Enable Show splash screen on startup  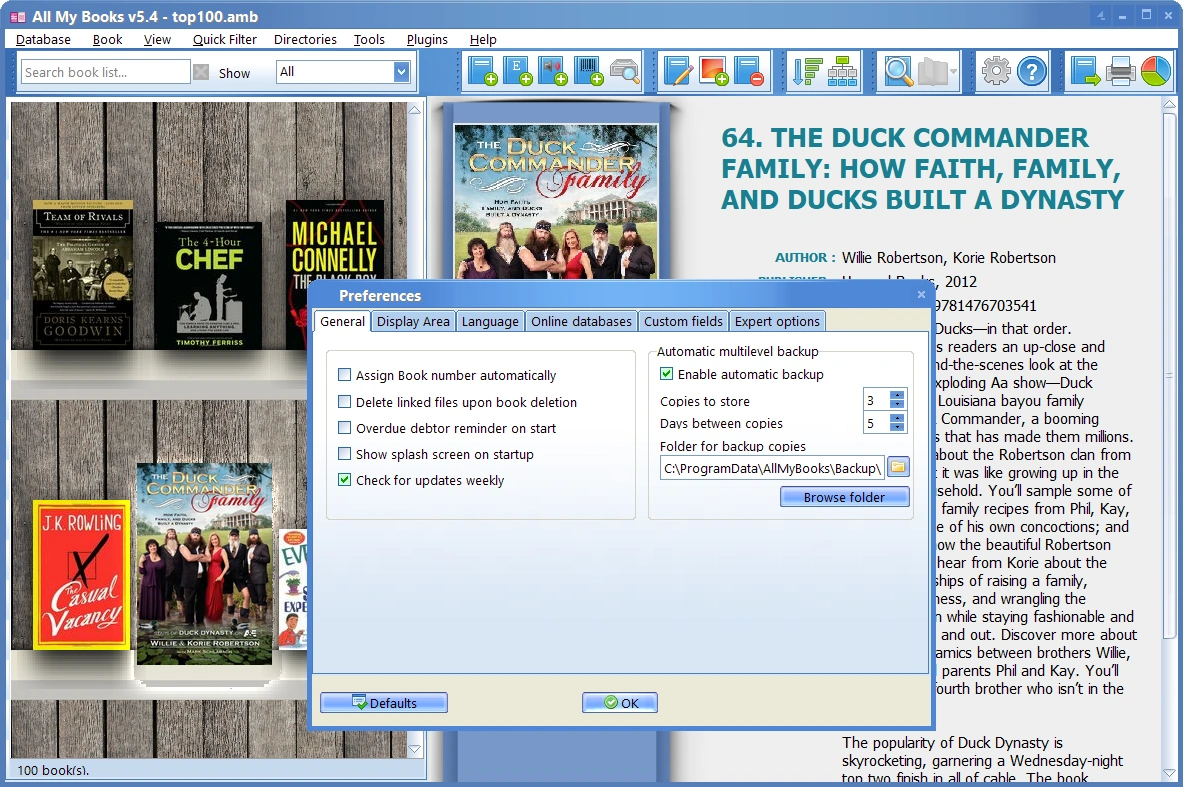[x=344, y=454]
